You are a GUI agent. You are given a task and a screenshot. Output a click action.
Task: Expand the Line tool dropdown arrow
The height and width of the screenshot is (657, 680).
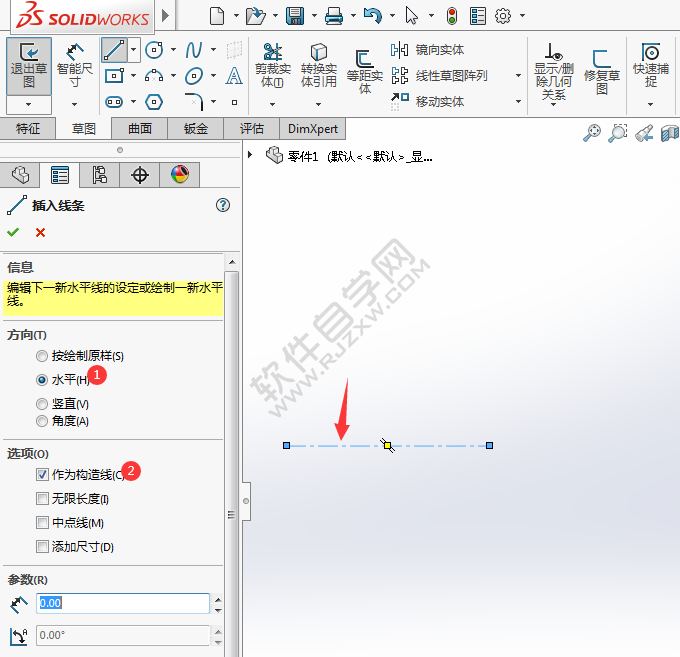click(133, 50)
